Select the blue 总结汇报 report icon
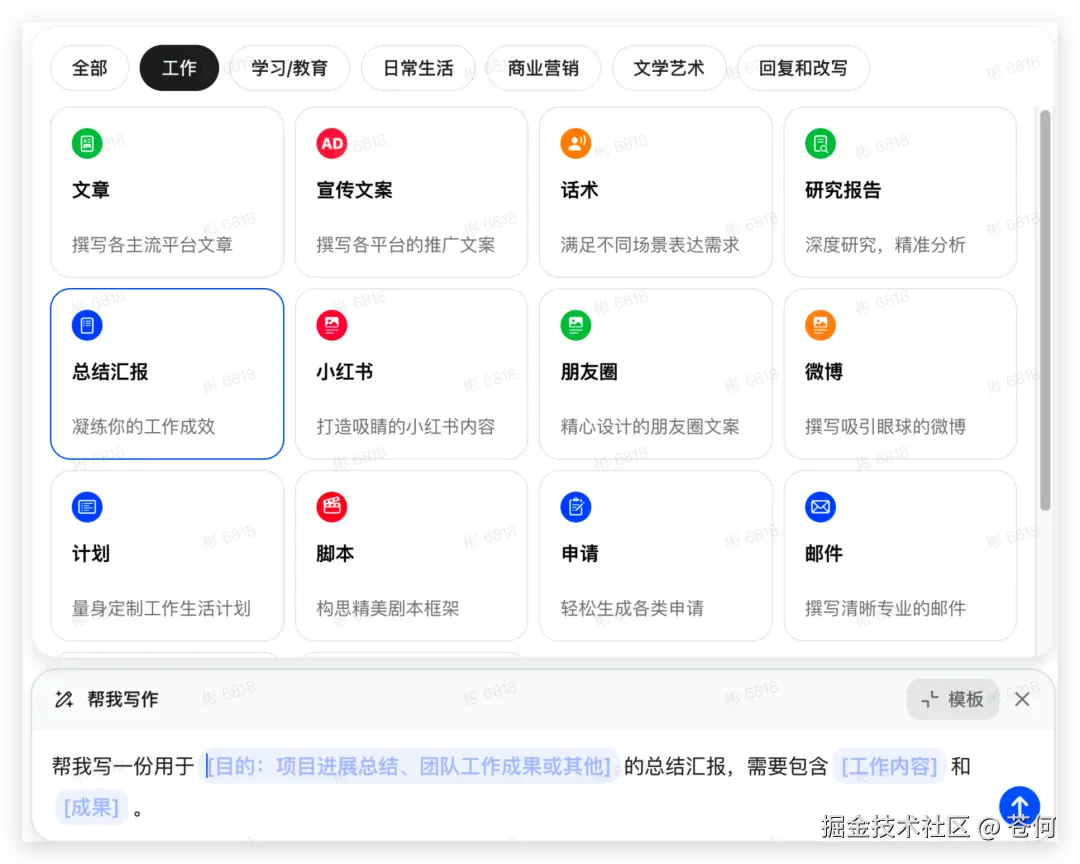 coord(87,325)
